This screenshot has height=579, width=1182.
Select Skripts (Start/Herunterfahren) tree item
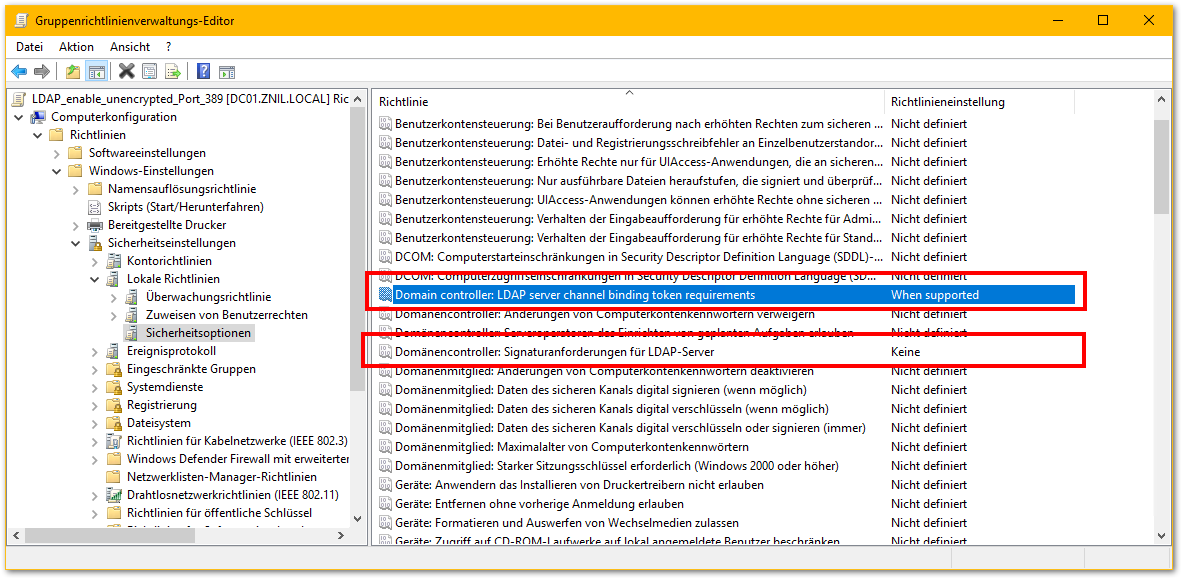[x=185, y=207]
